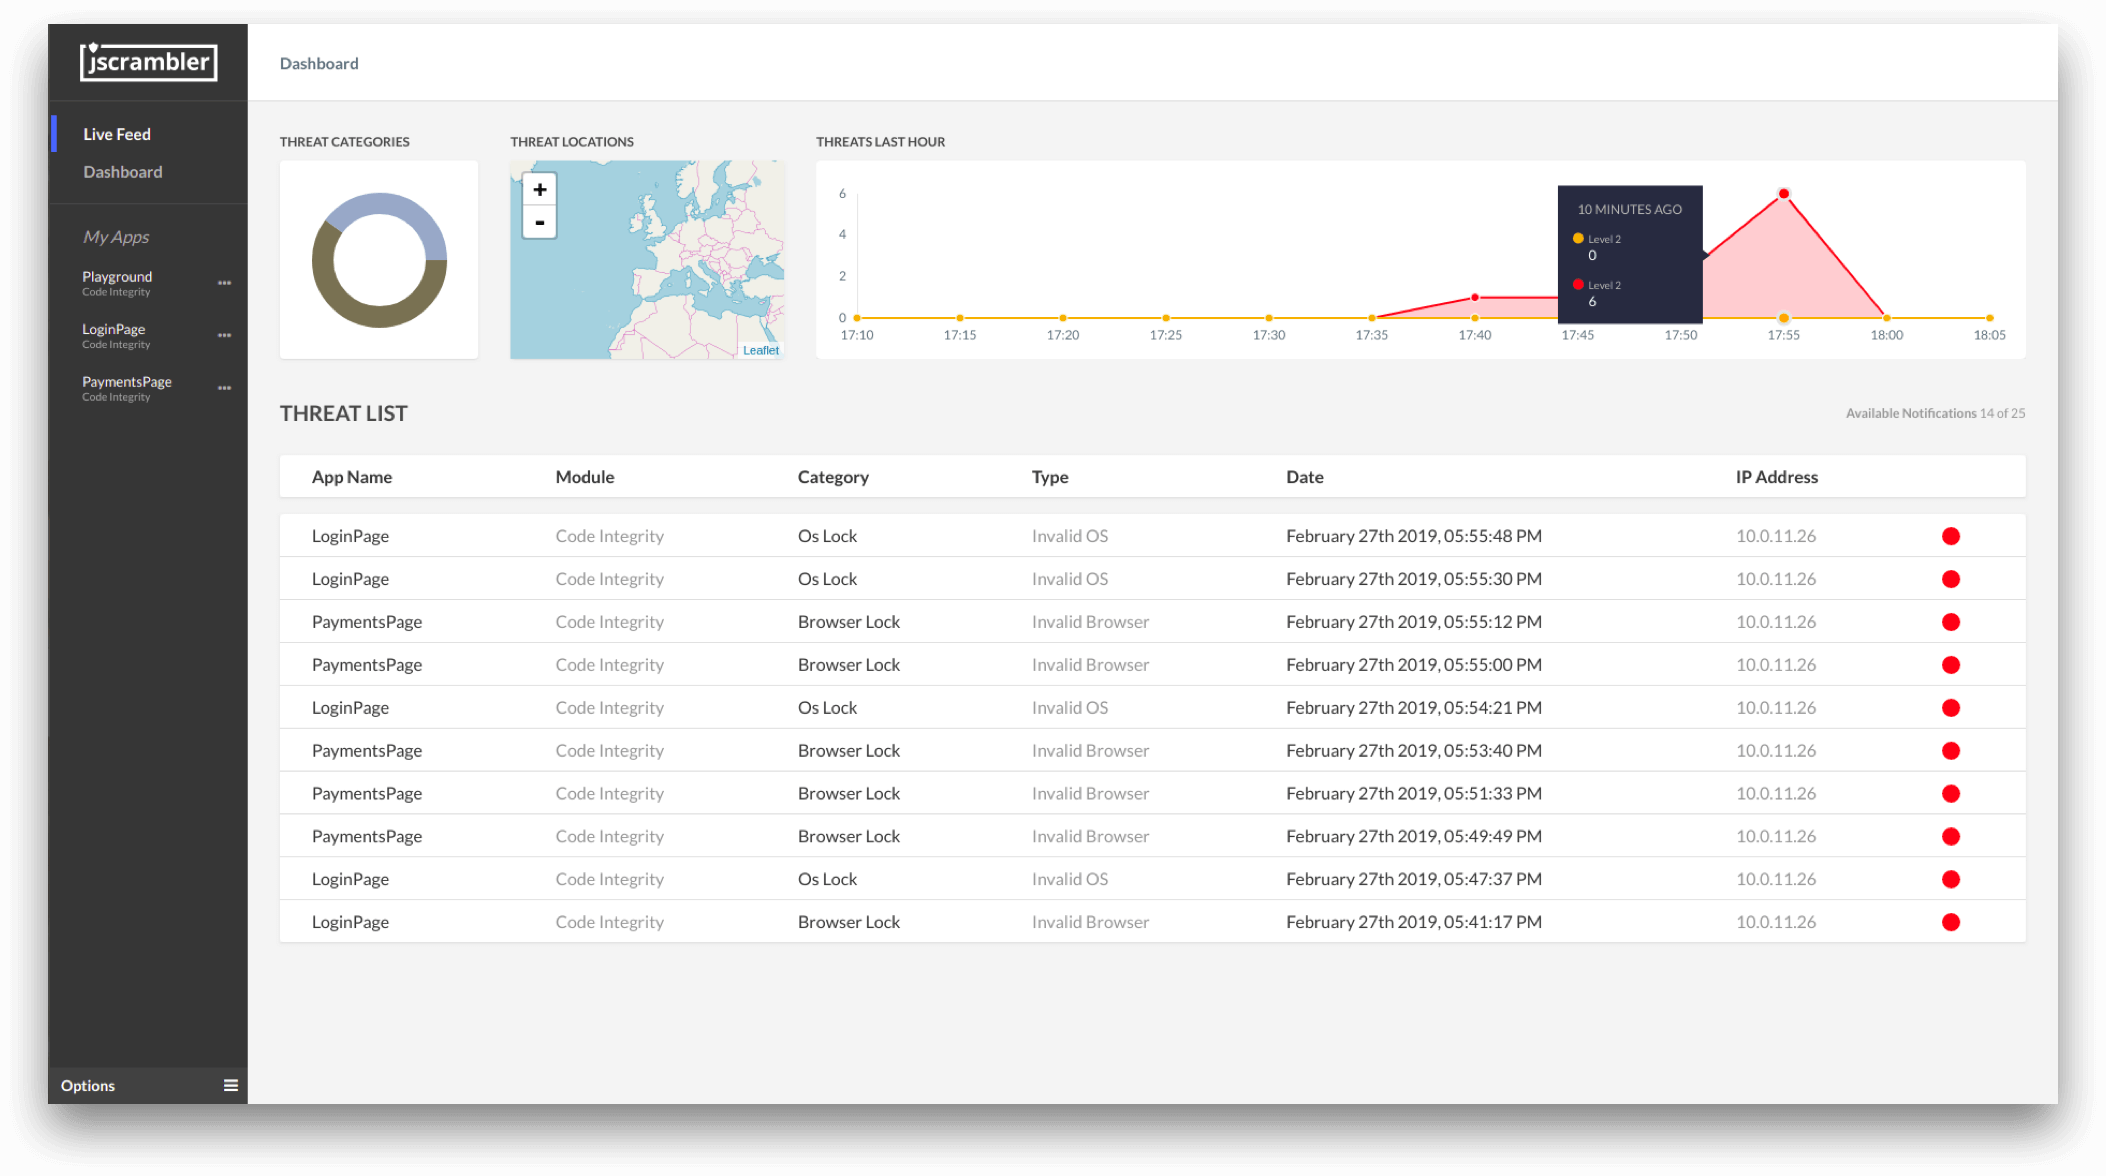Sort the threat list by Date column

(1304, 477)
